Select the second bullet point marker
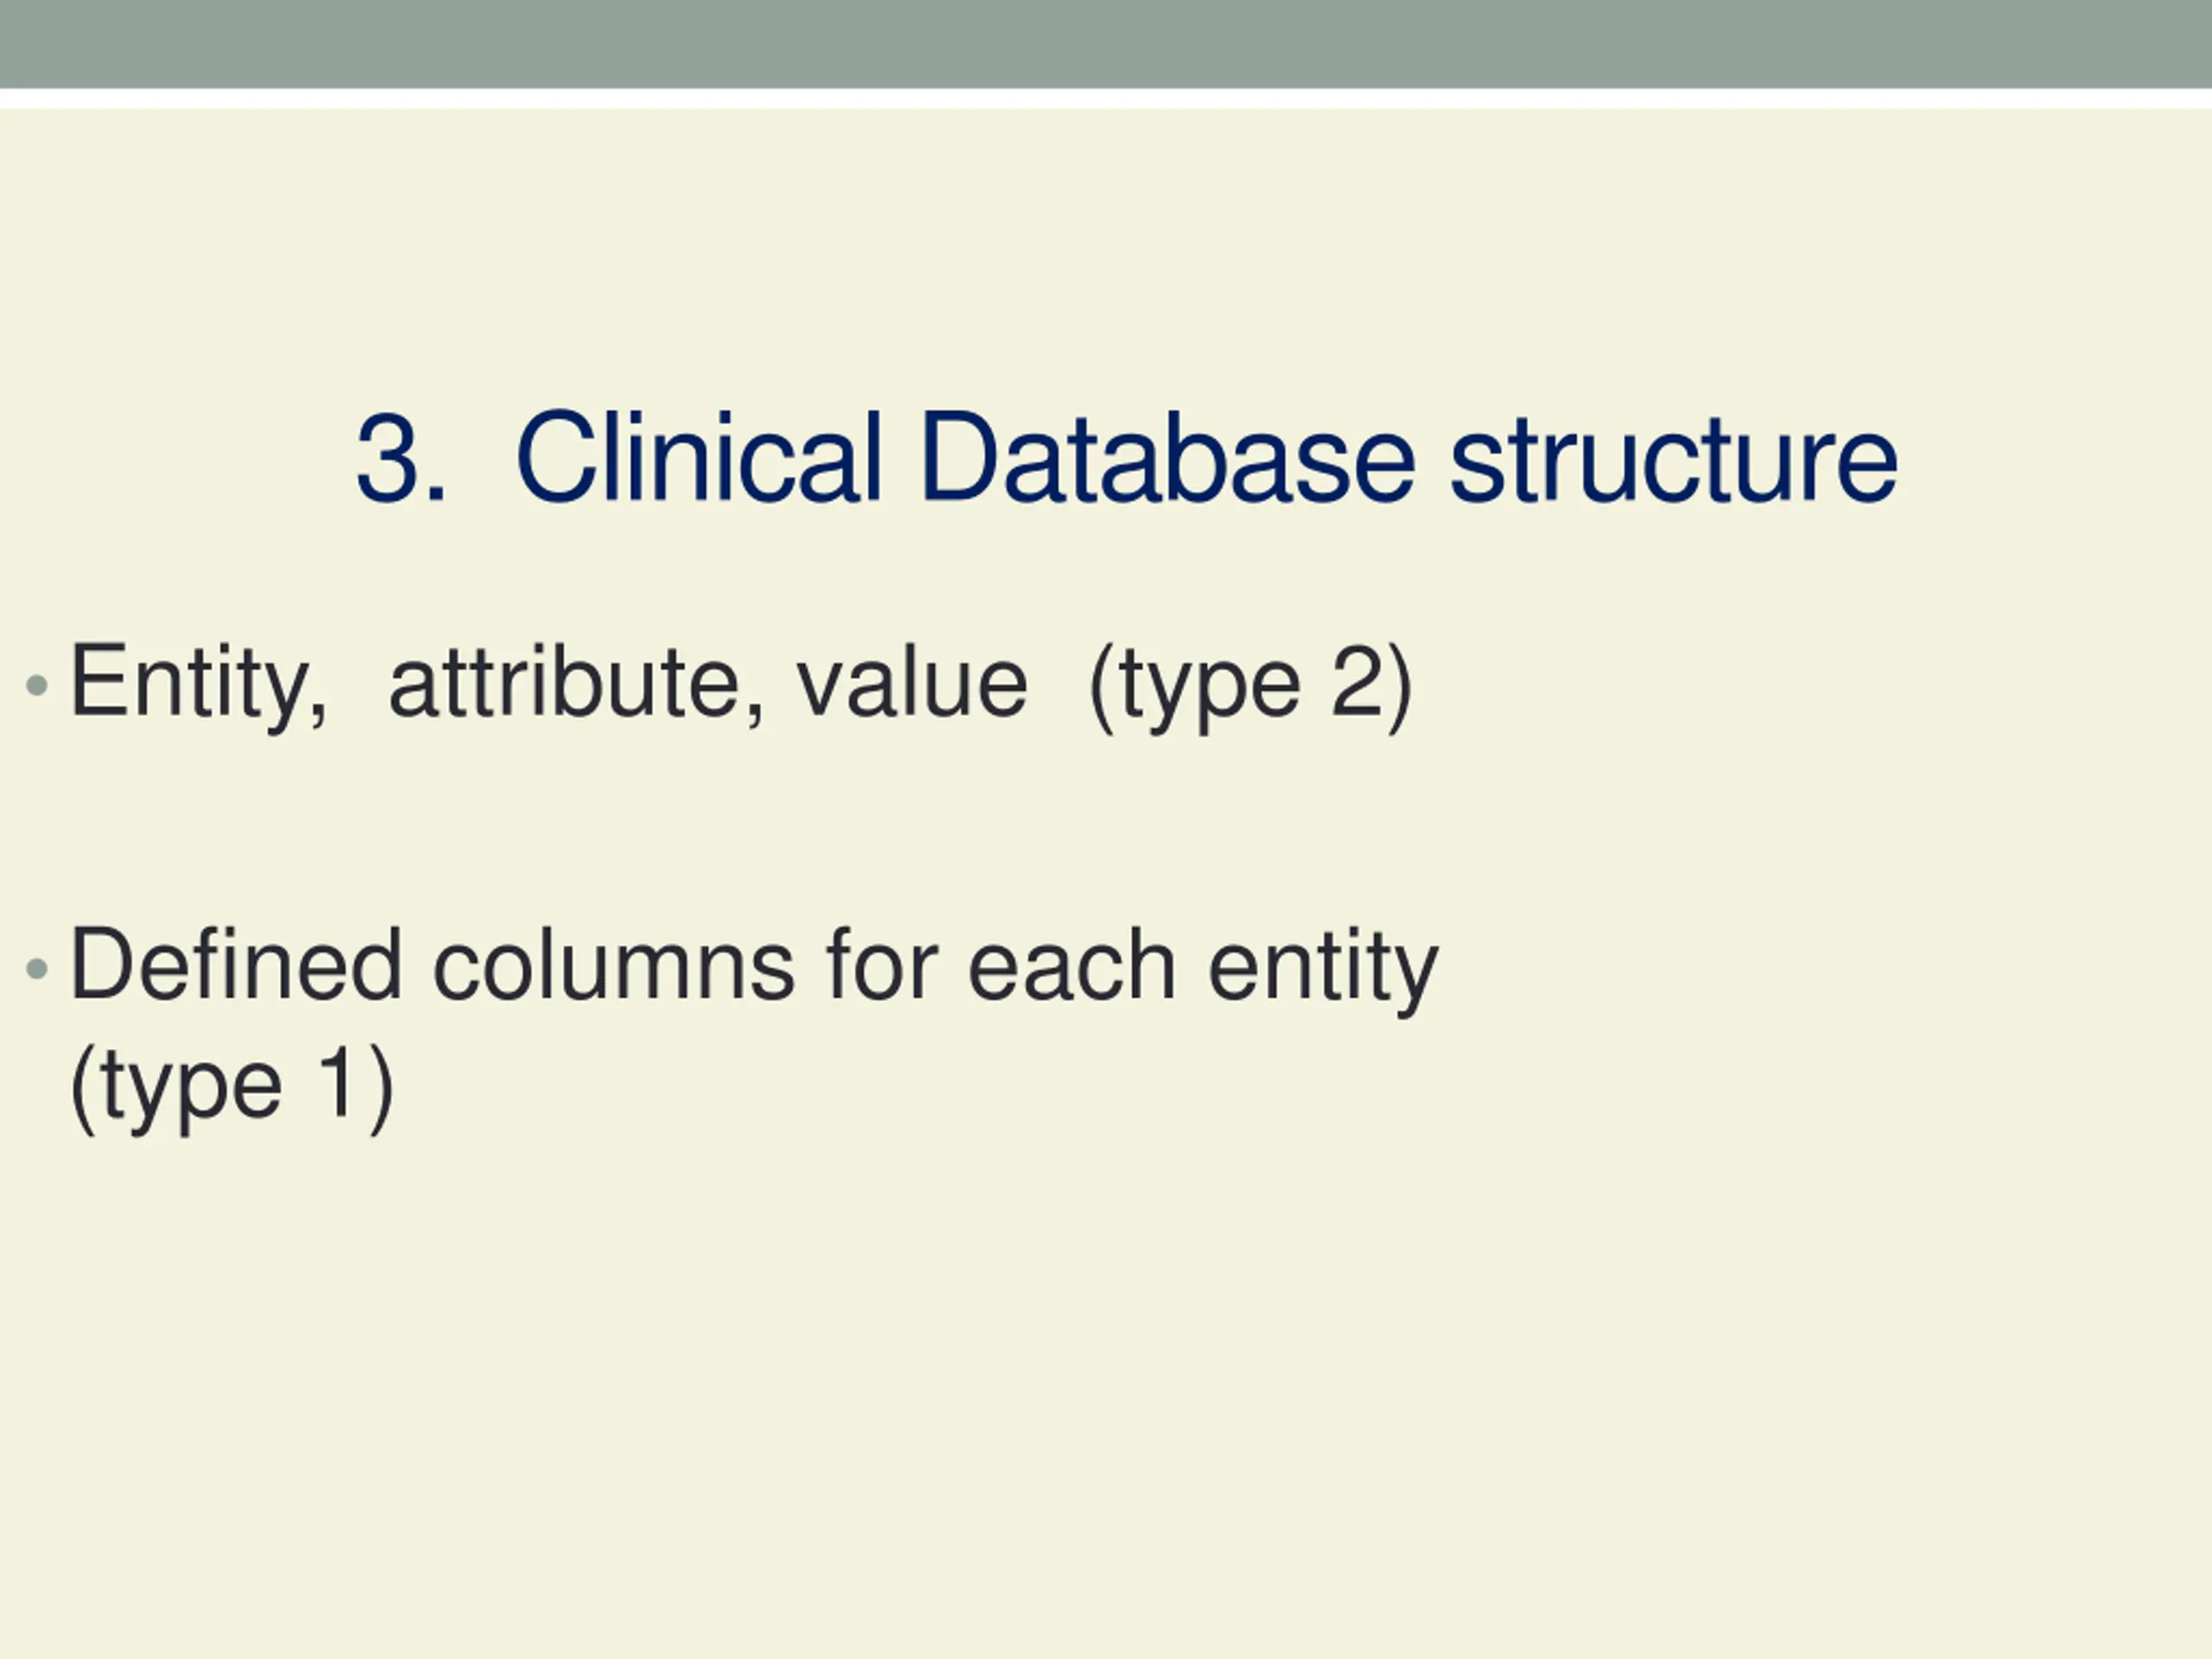This screenshot has width=2212, height=1659. pyautogui.click(x=37, y=968)
